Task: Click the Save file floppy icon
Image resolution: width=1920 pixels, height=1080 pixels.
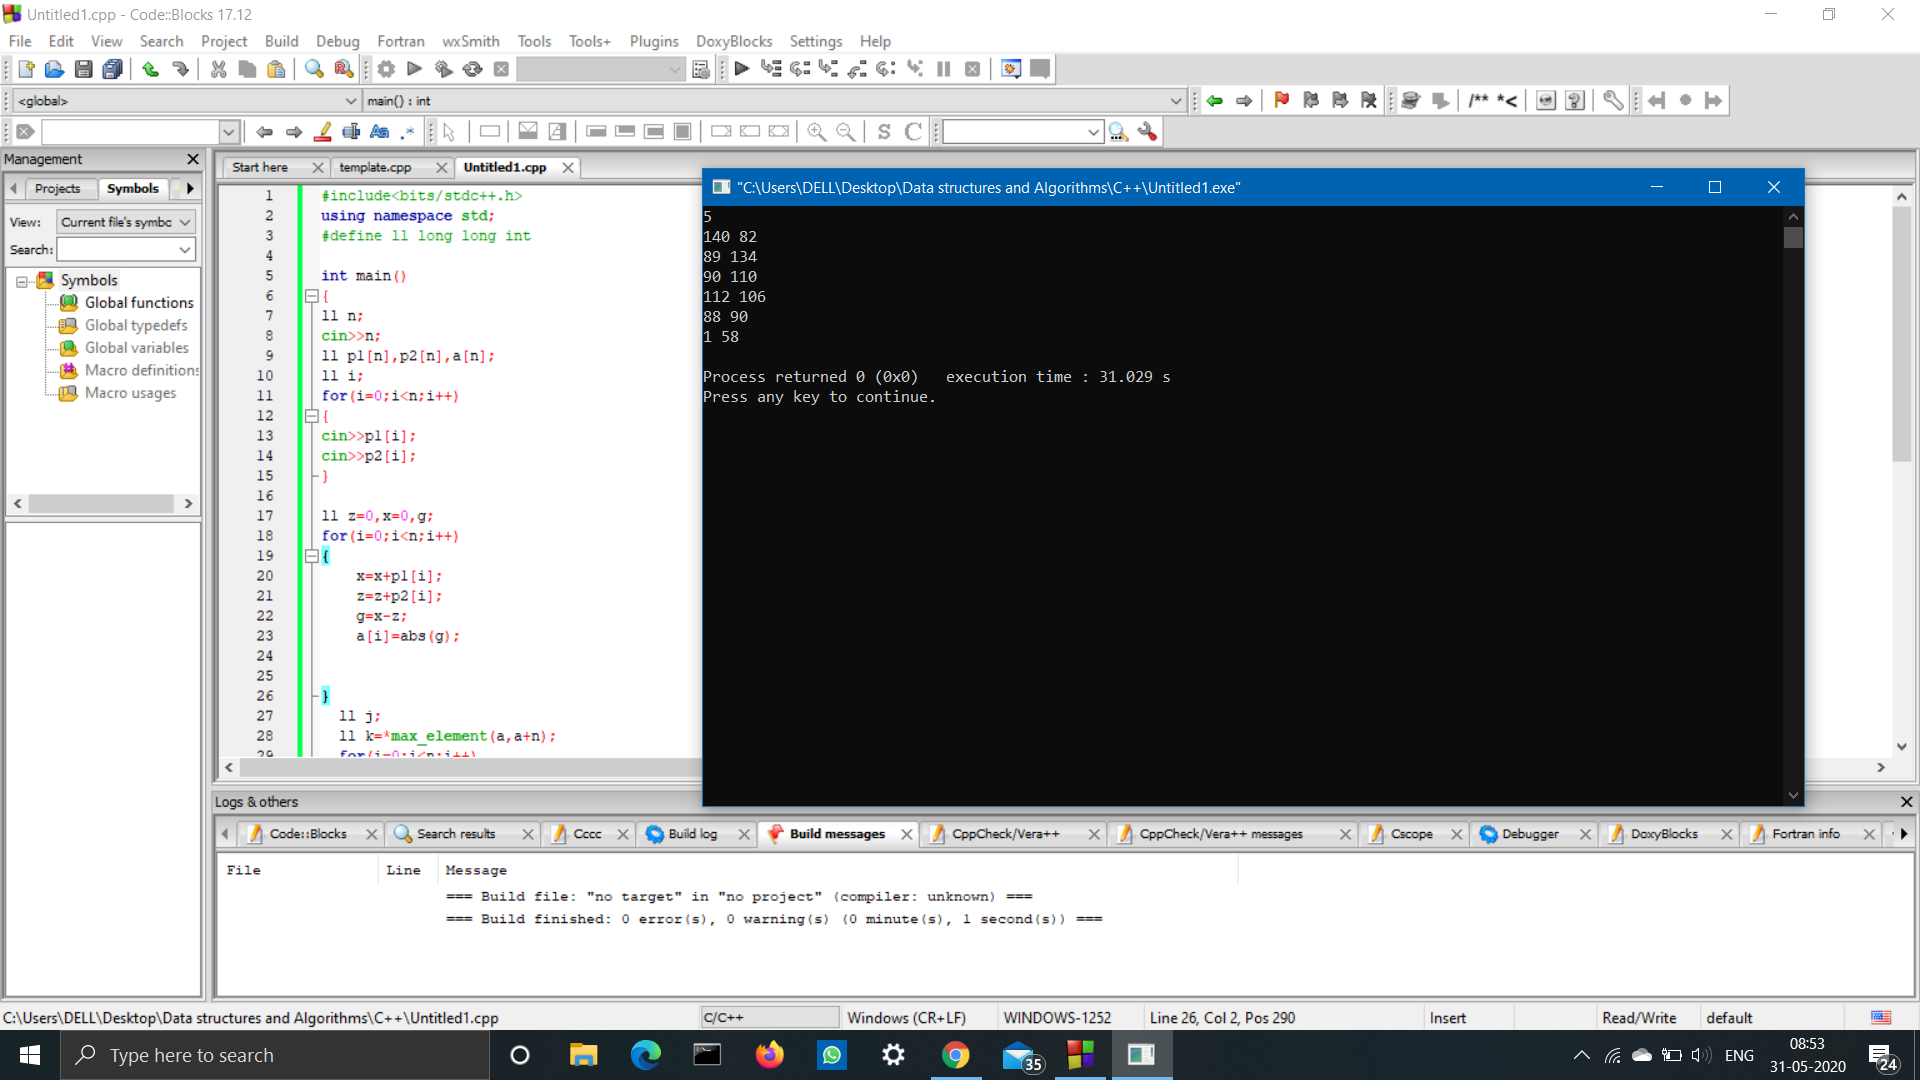Action: click(x=84, y=69)
